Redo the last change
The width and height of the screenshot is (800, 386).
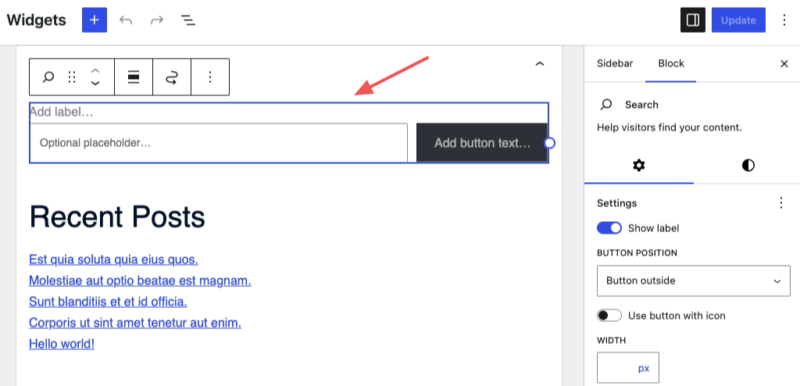pyautogui.click(x=157, y=20)
